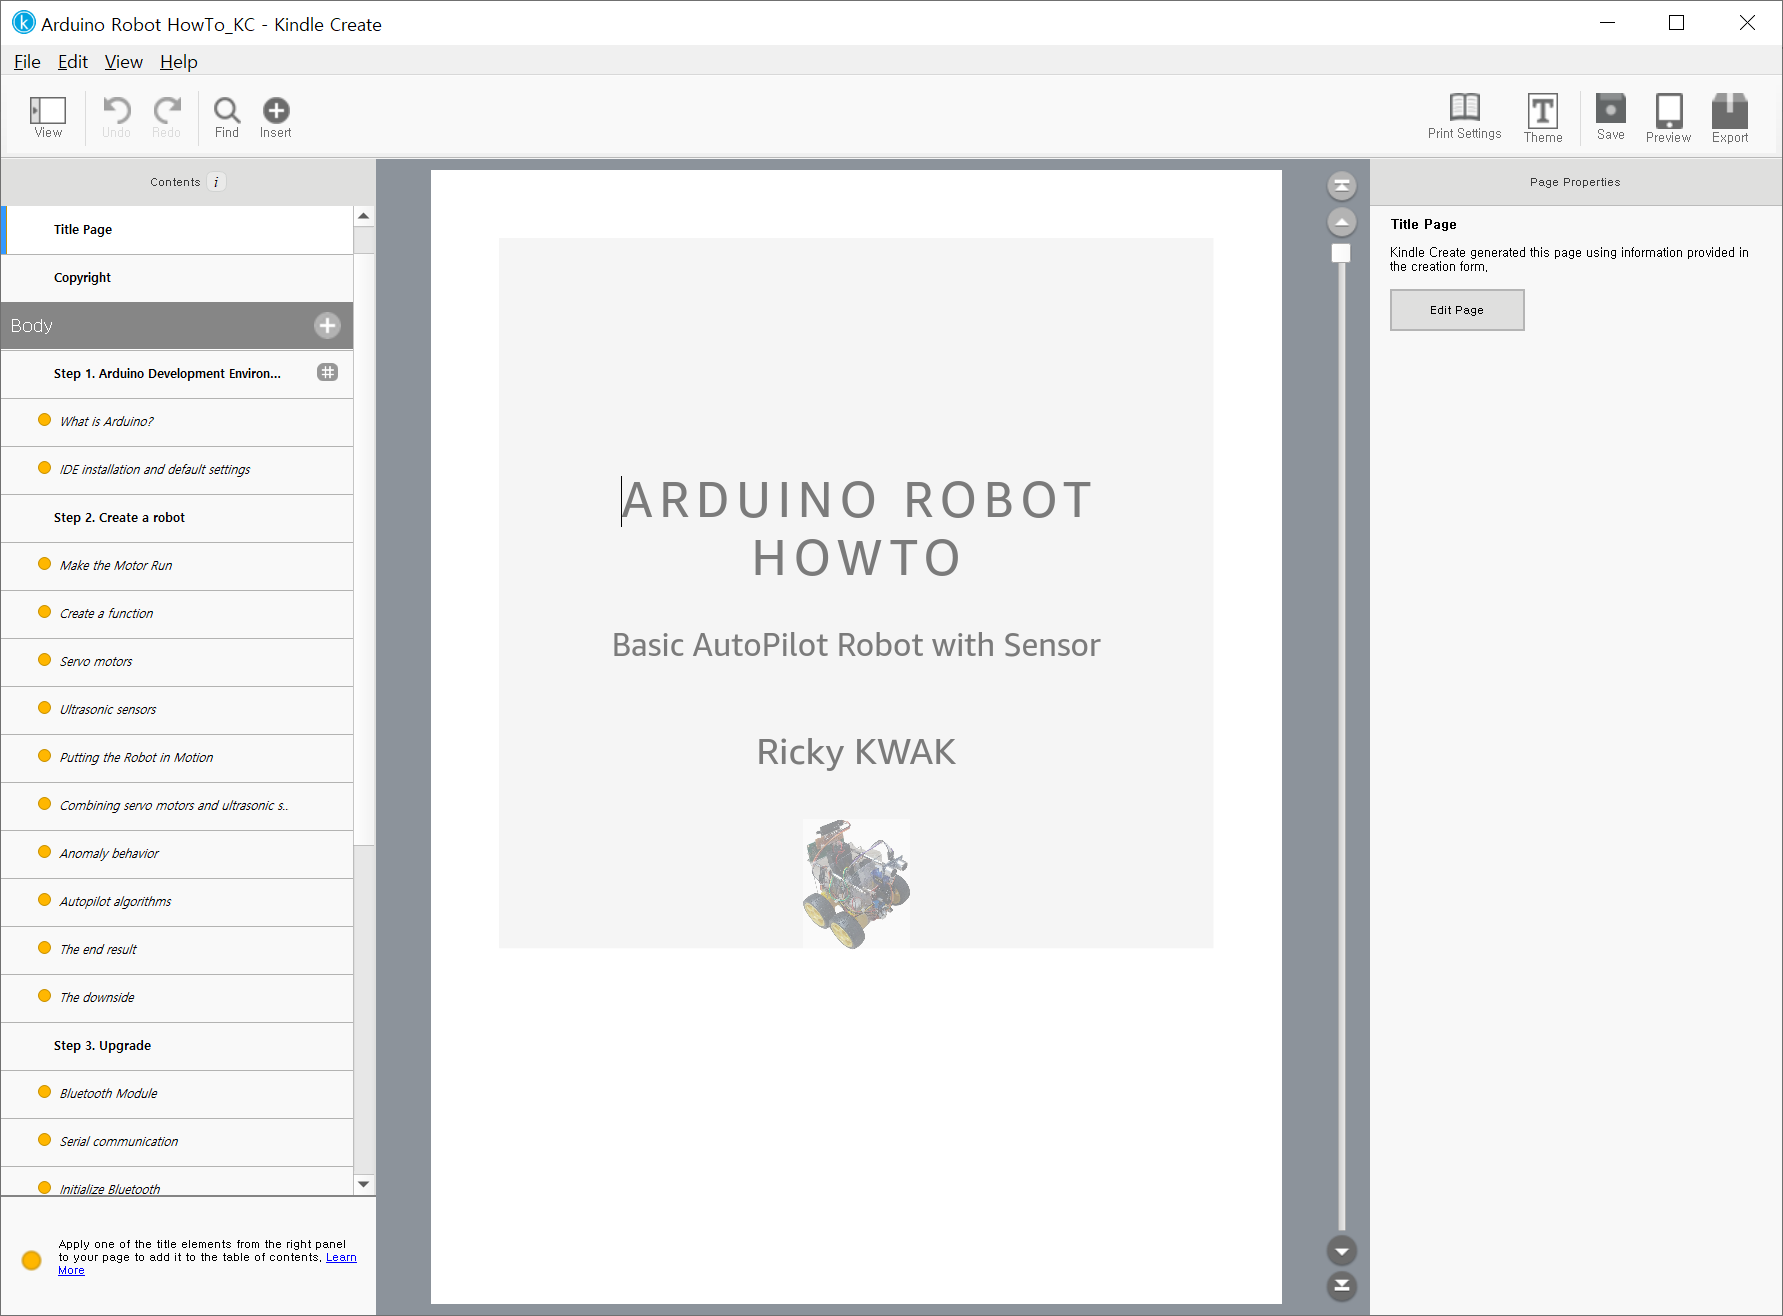Open the Find tool

(227, 117)
